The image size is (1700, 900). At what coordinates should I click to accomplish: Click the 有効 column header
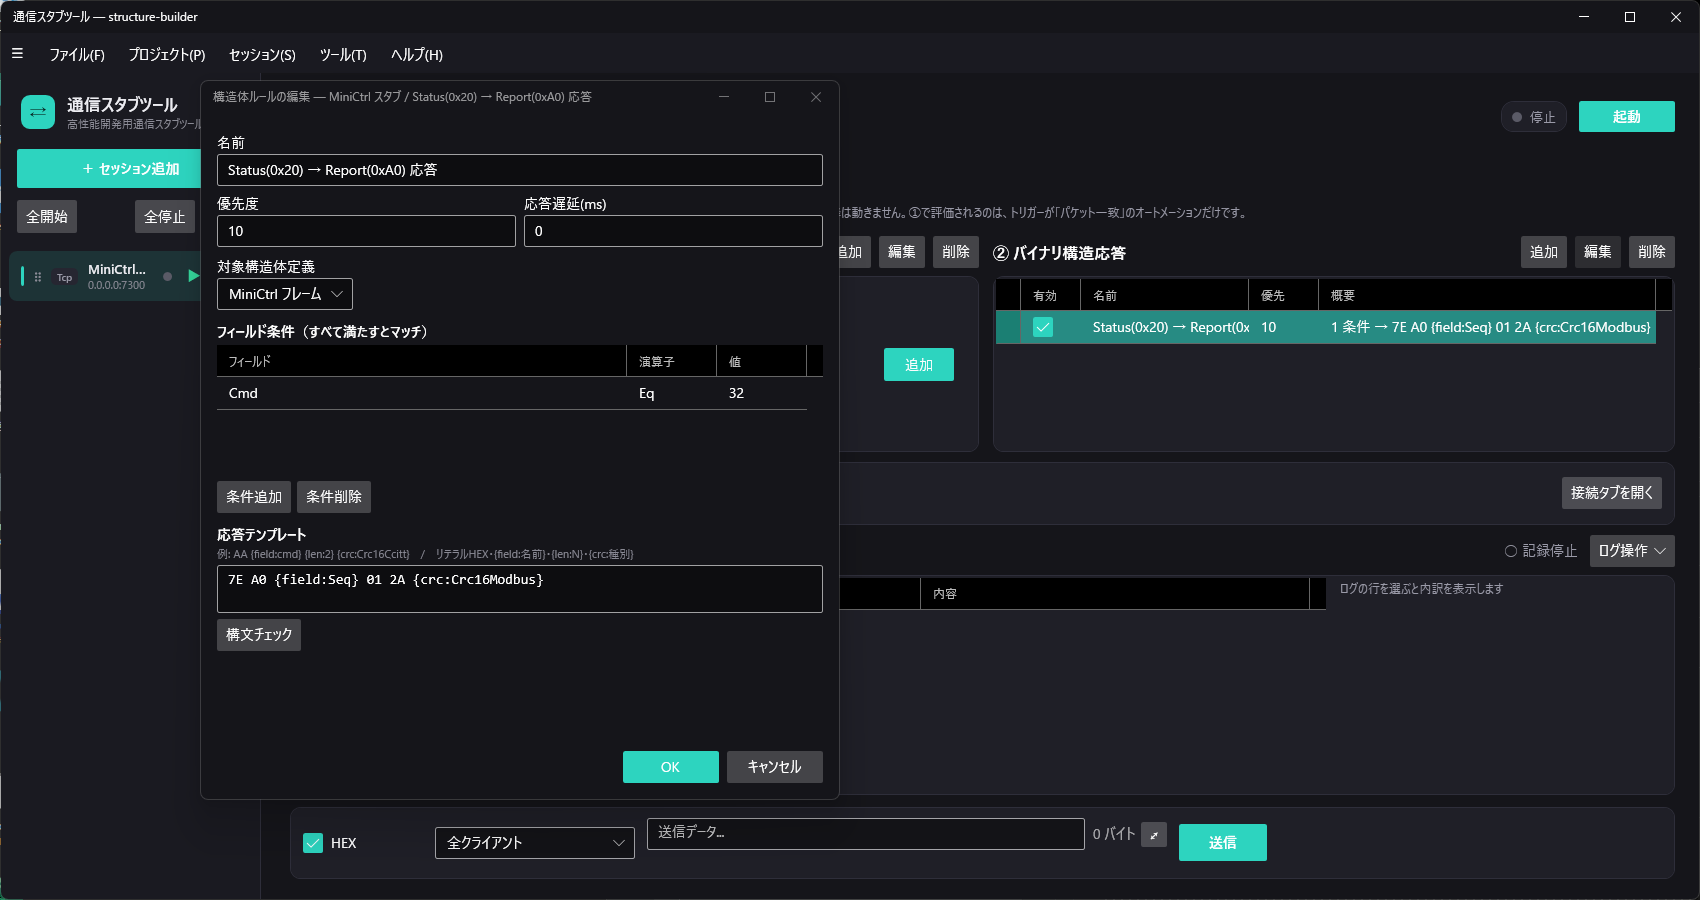click(1050, 295)
